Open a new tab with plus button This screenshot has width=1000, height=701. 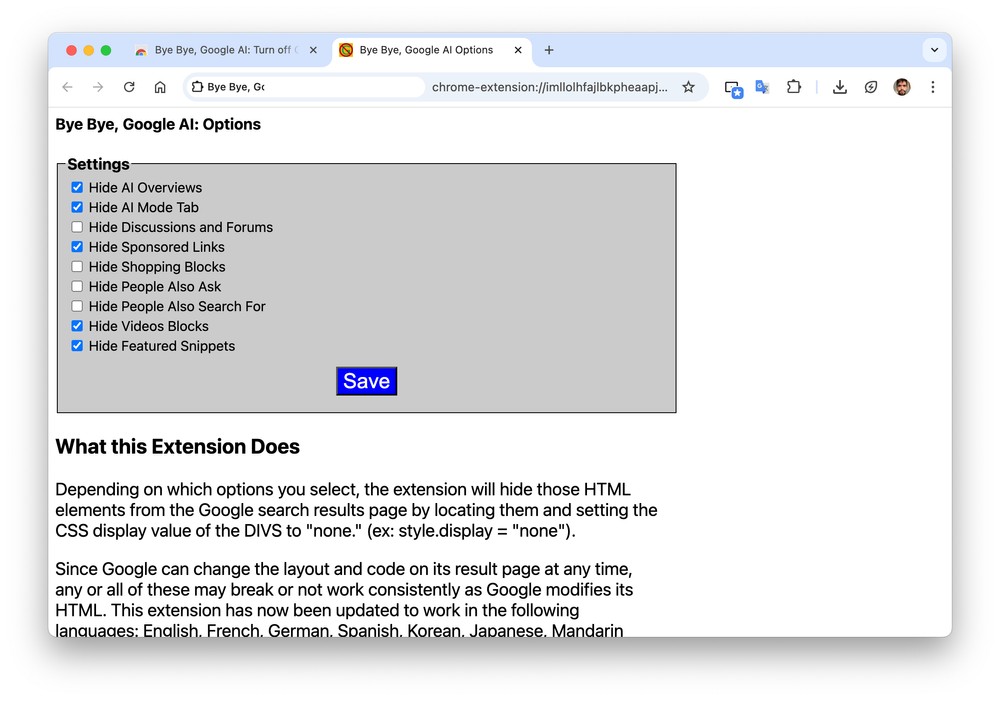pos(549,50)
